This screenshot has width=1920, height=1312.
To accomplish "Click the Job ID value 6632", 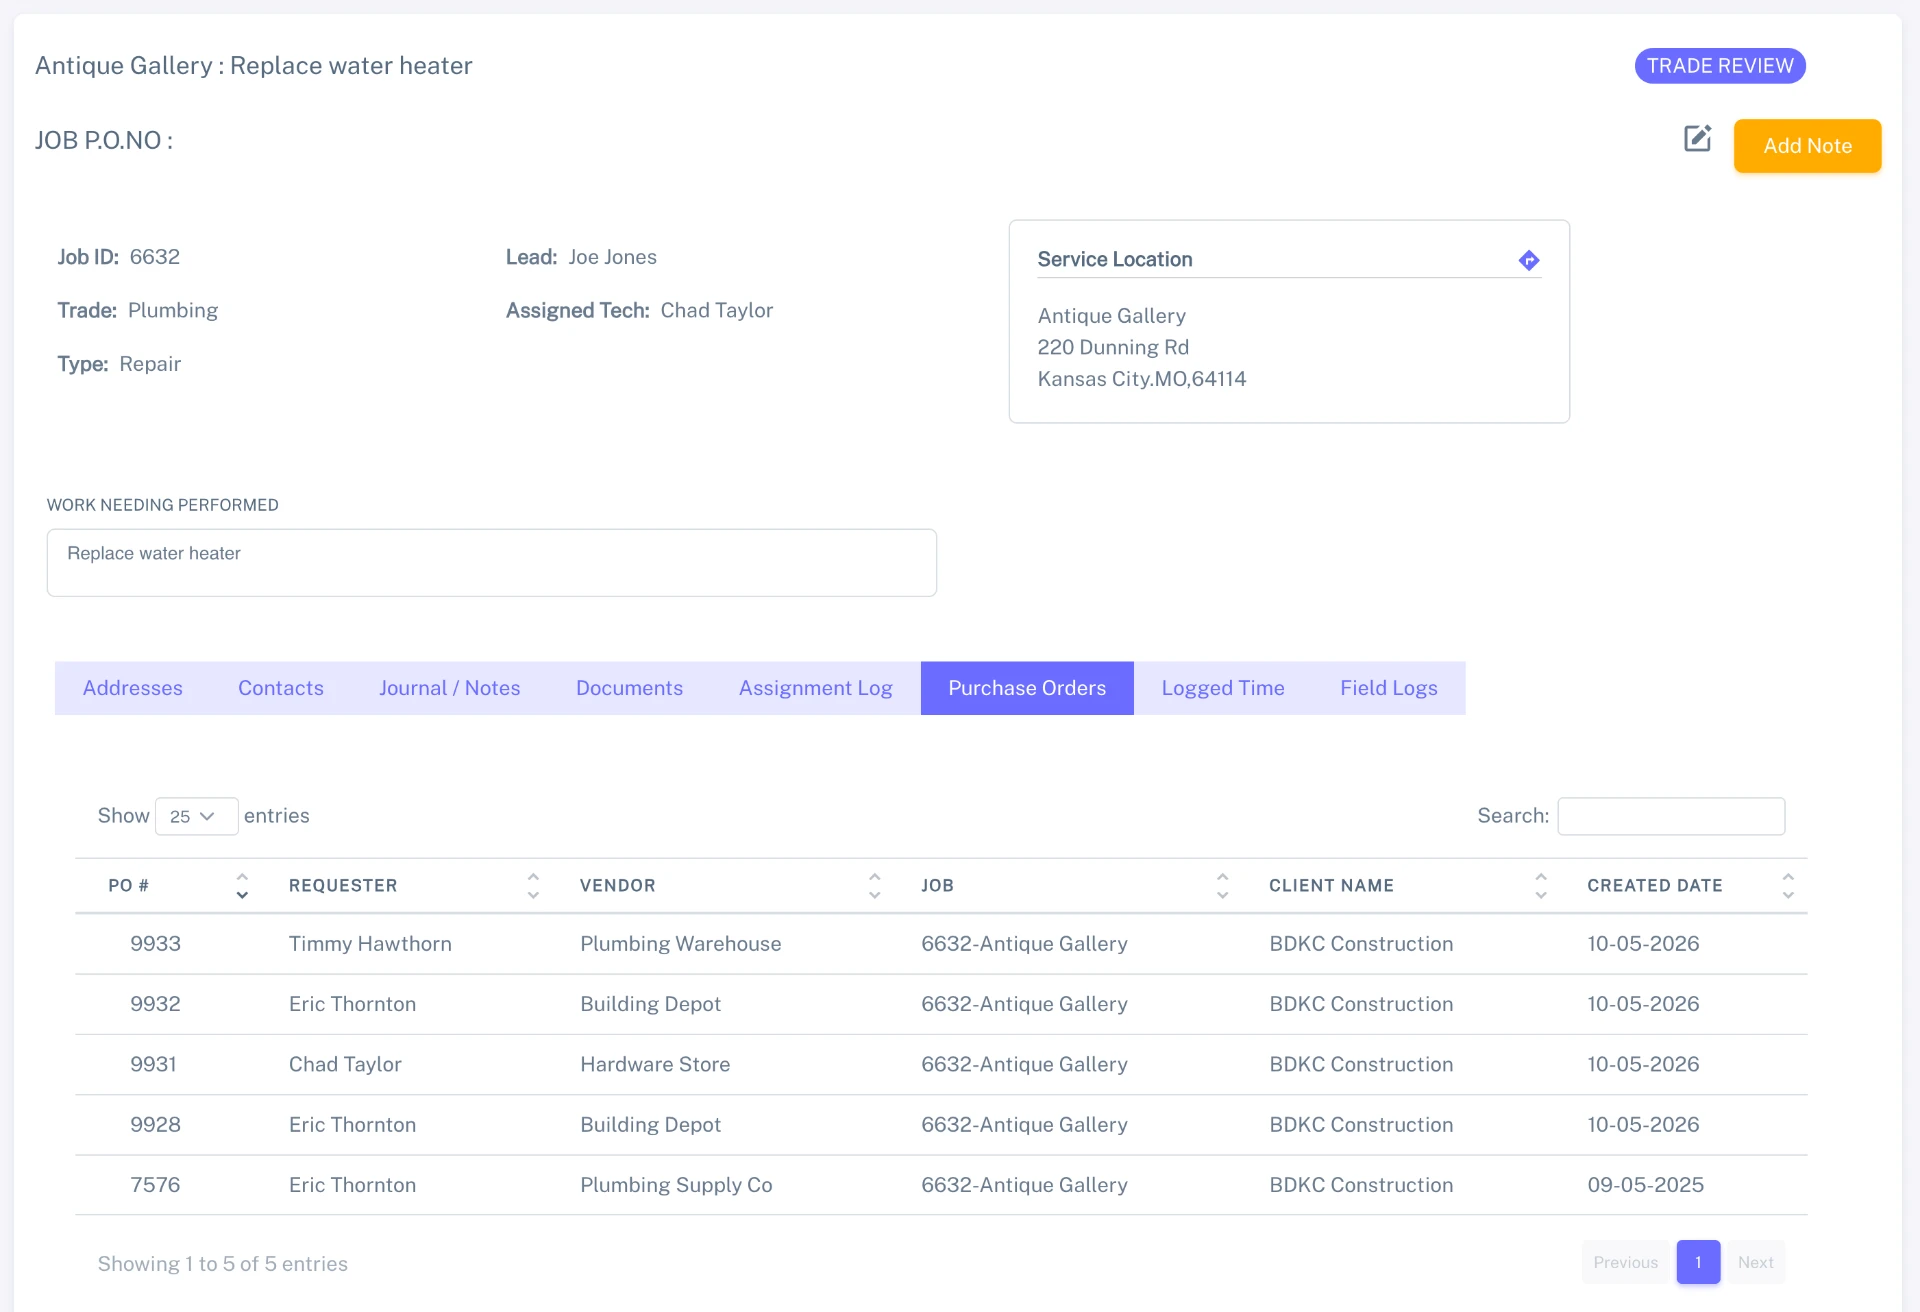I will [x=155, y=257].
